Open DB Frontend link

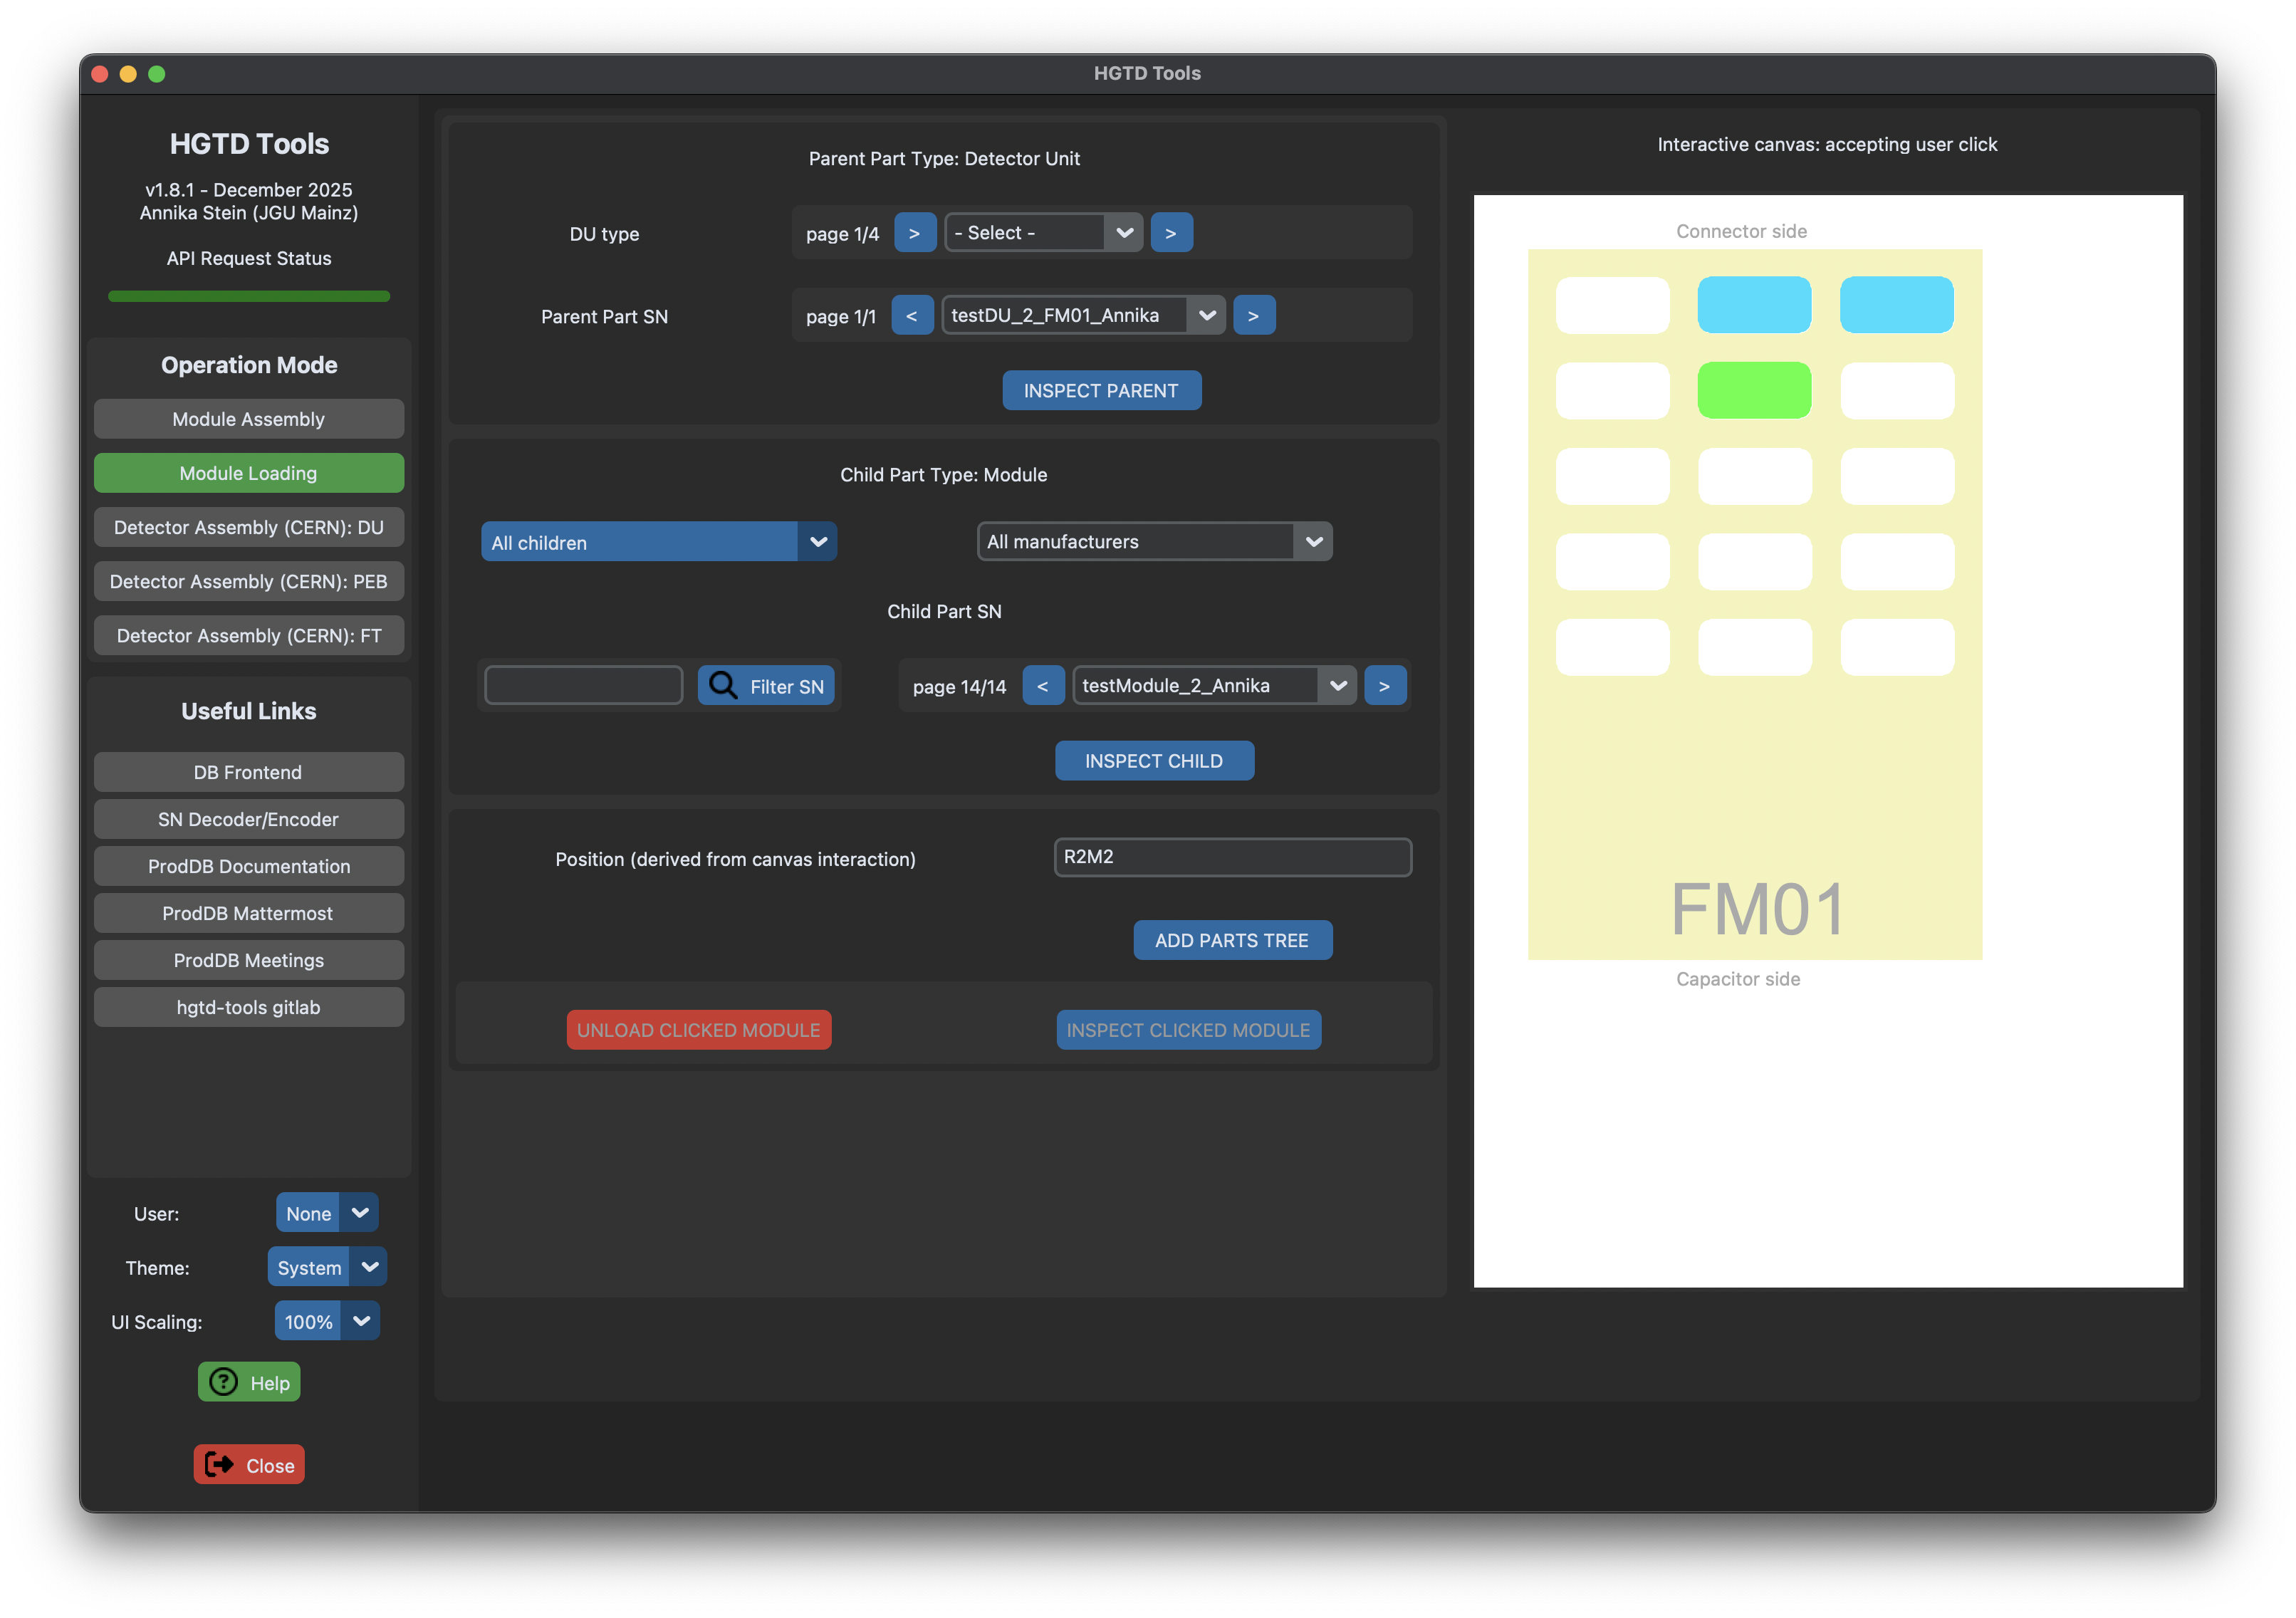[249, 772]
